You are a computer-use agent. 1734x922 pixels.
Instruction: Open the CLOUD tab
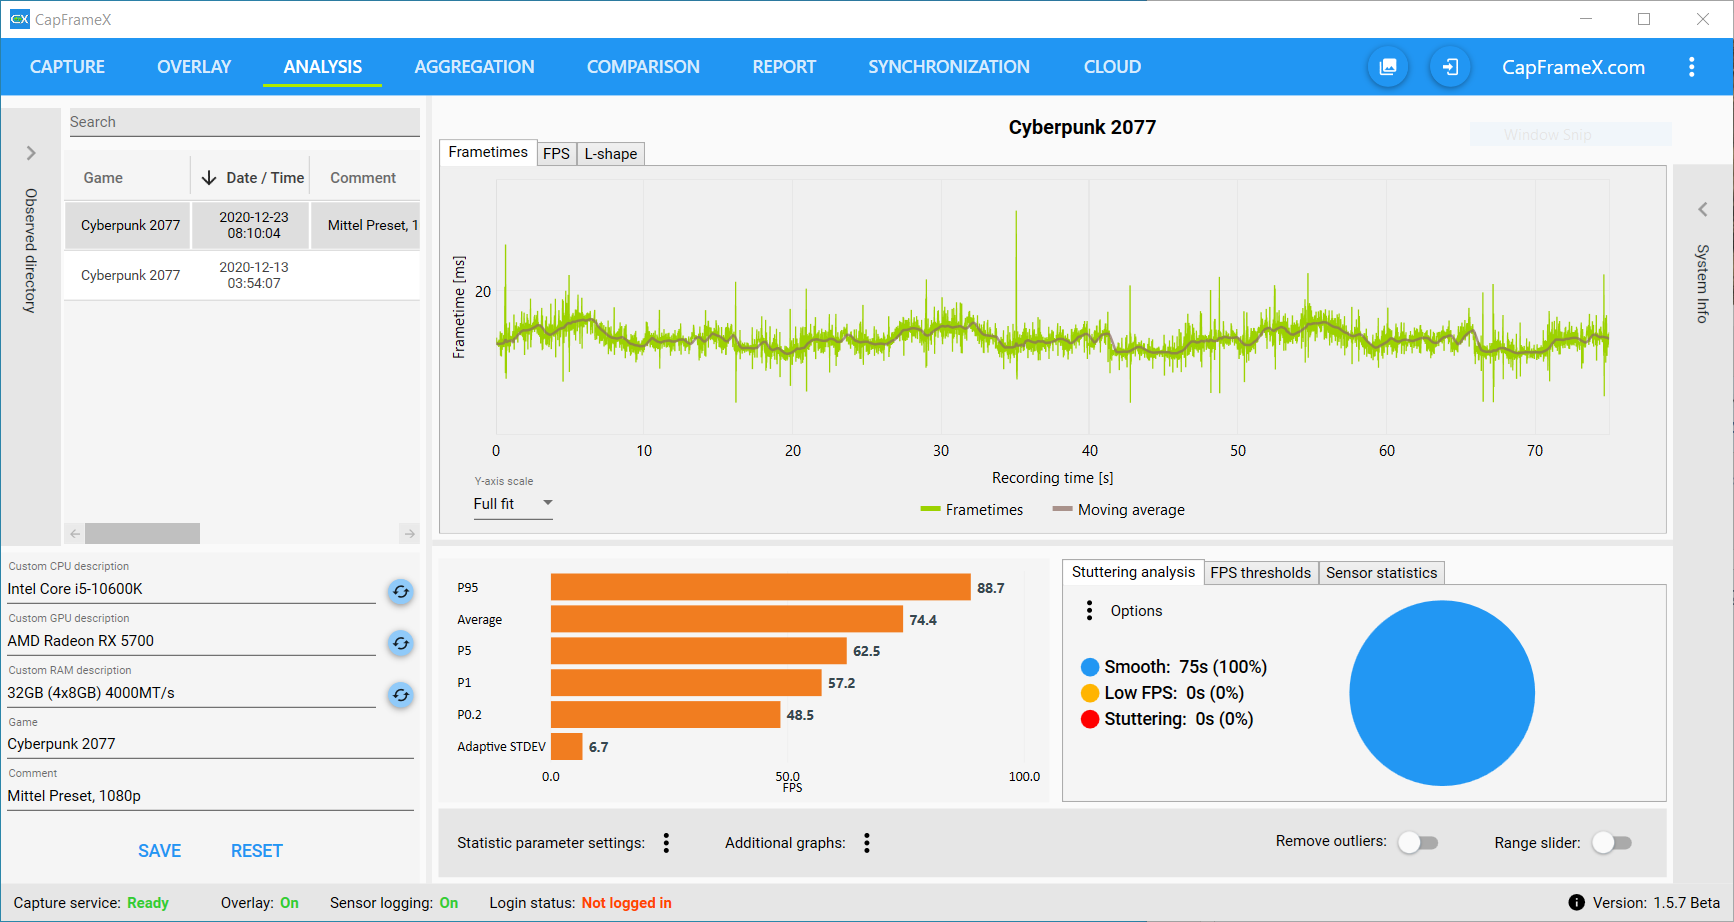1112,67
